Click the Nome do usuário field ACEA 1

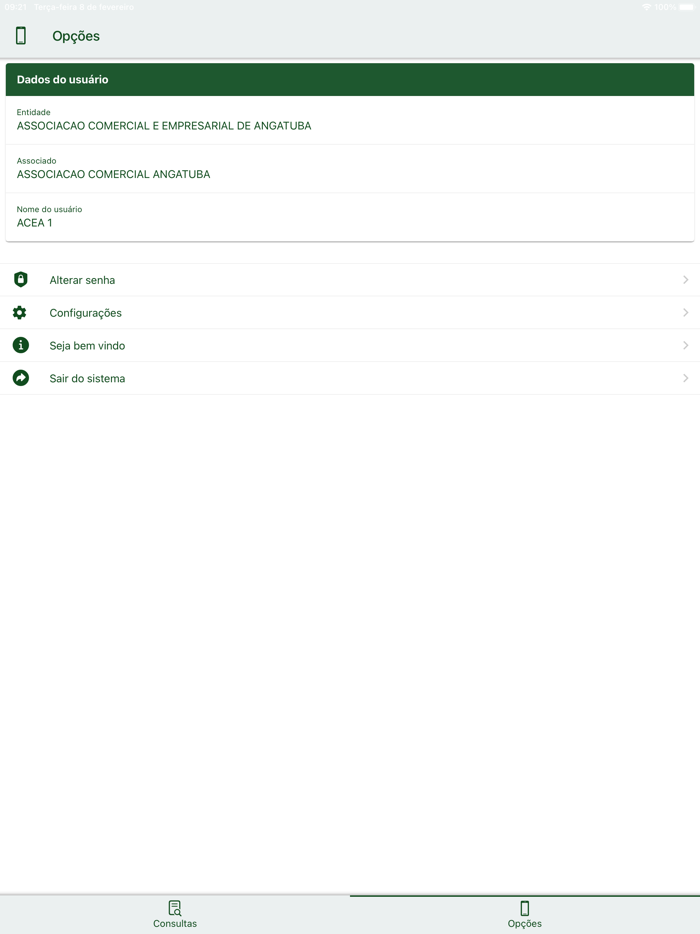click(350, 217)
